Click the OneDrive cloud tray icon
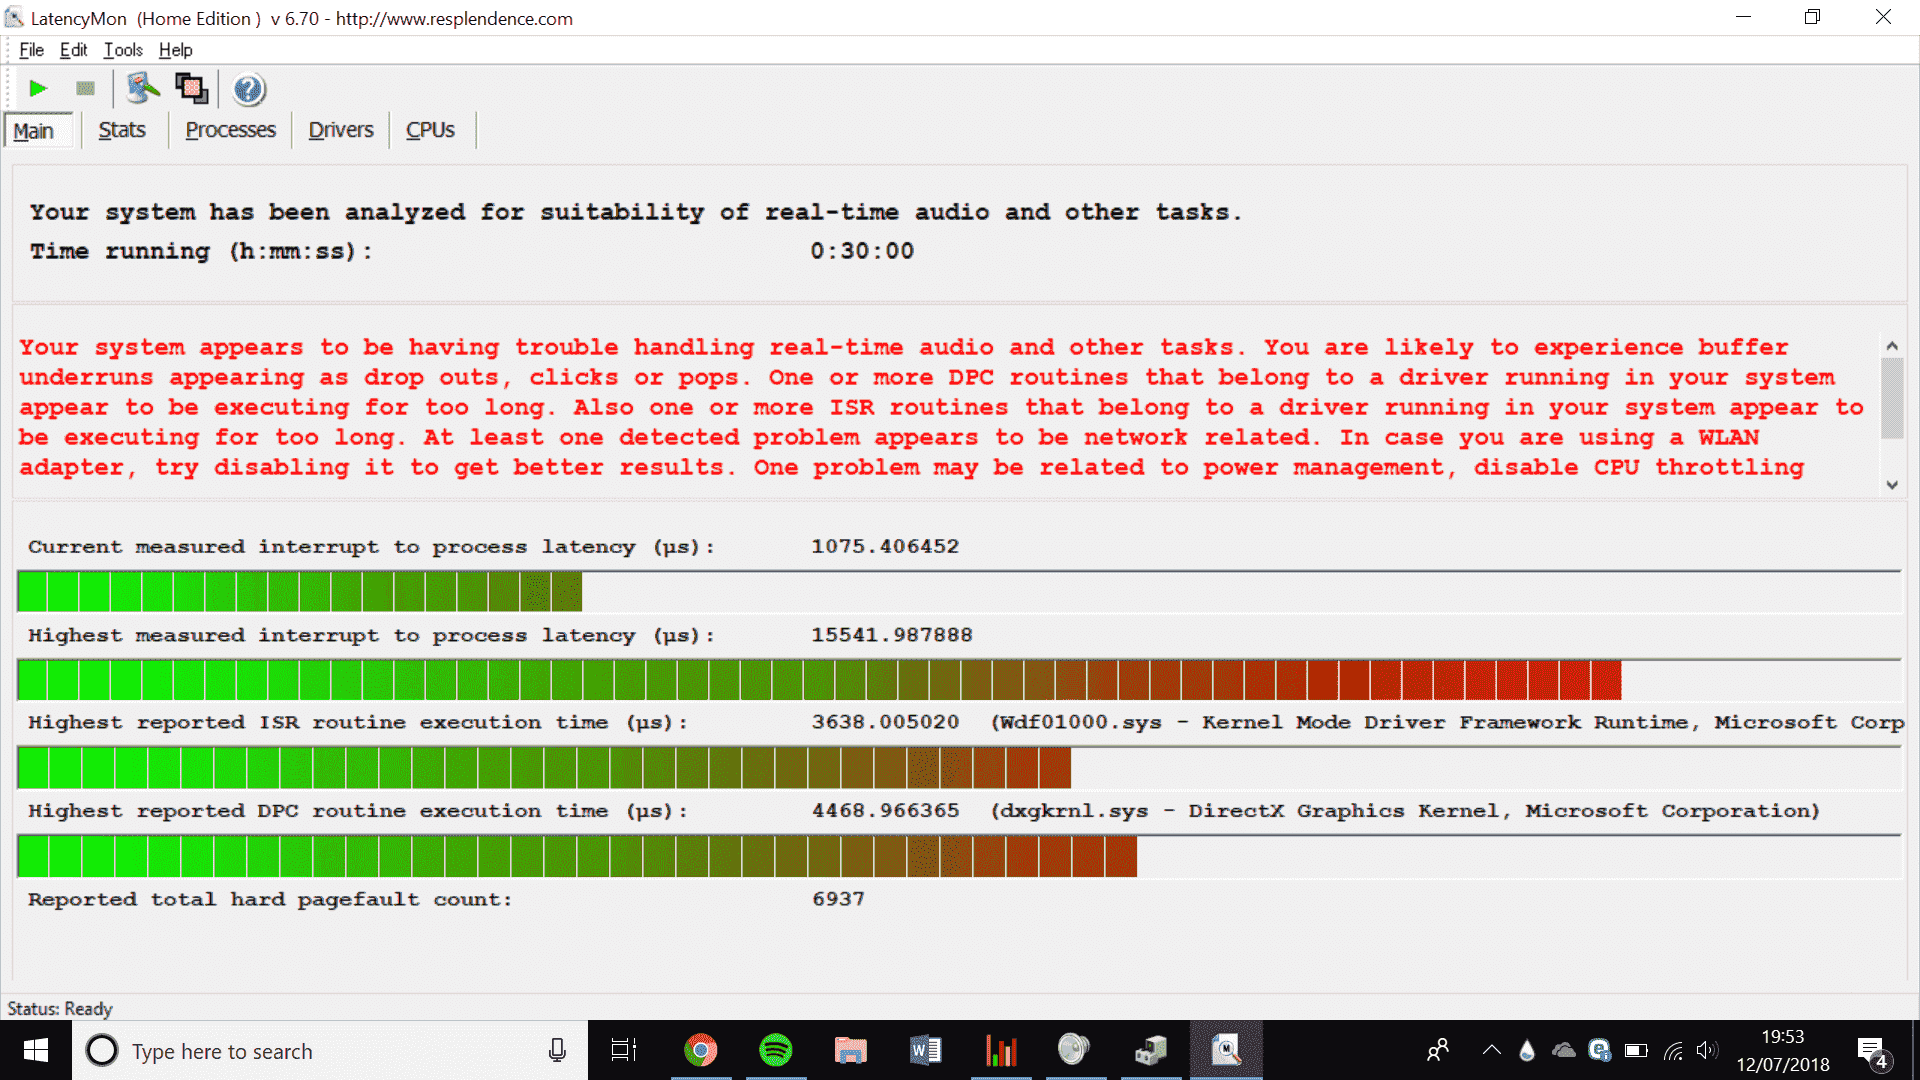The height and width of the screenshot is (1080, 1920). pyautogui.click(x=1563, y=1050)
